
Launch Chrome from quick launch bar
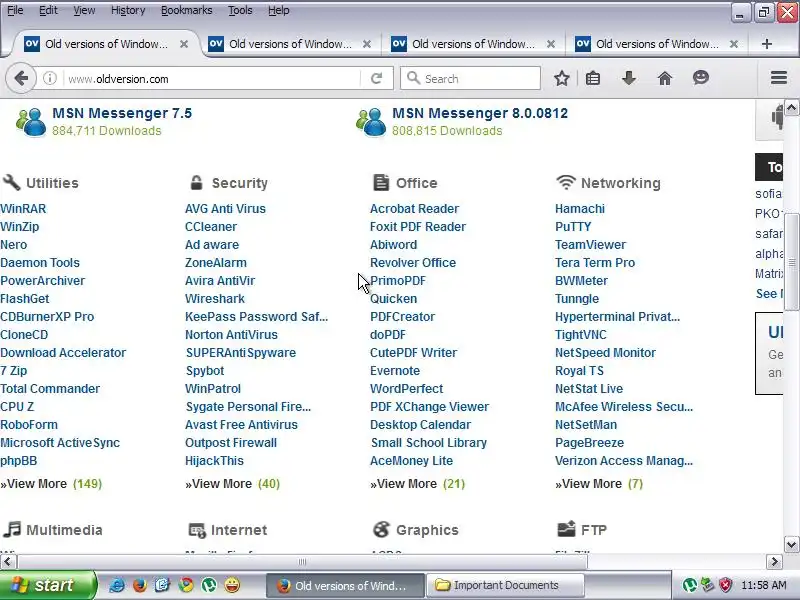[x=186, y=585]
